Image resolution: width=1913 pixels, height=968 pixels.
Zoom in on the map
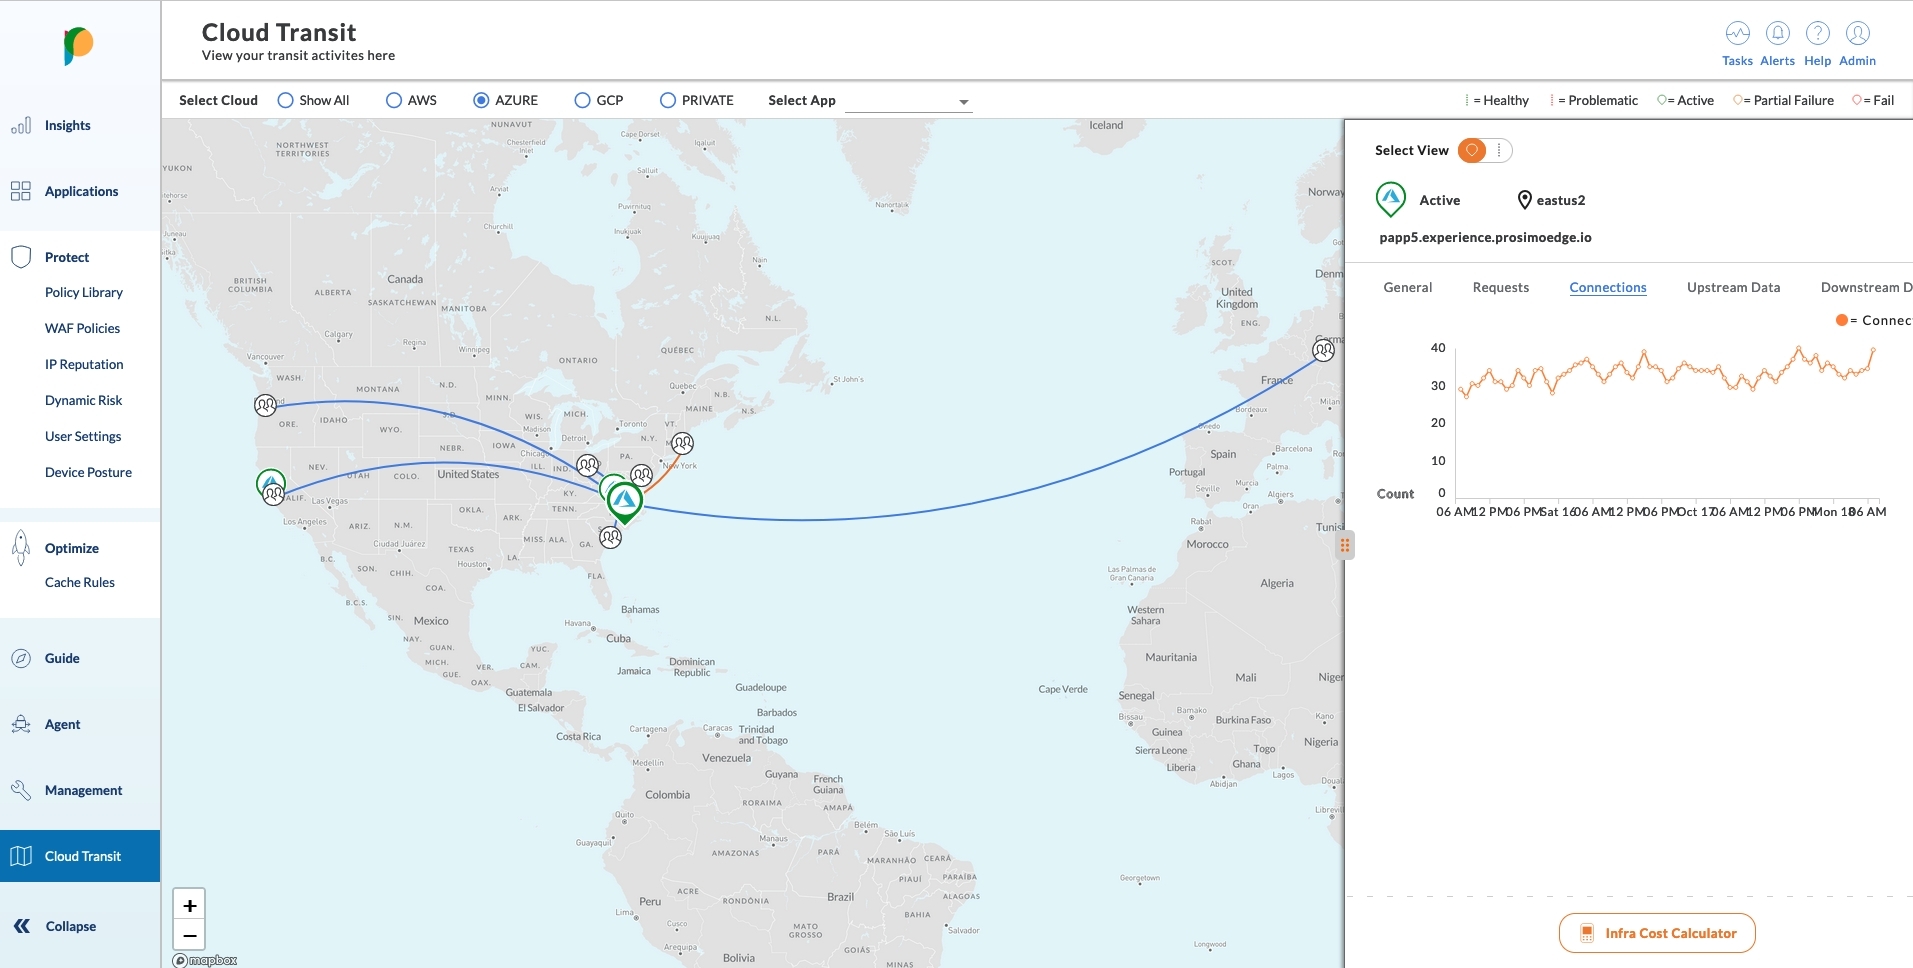(x=189, y=905)
